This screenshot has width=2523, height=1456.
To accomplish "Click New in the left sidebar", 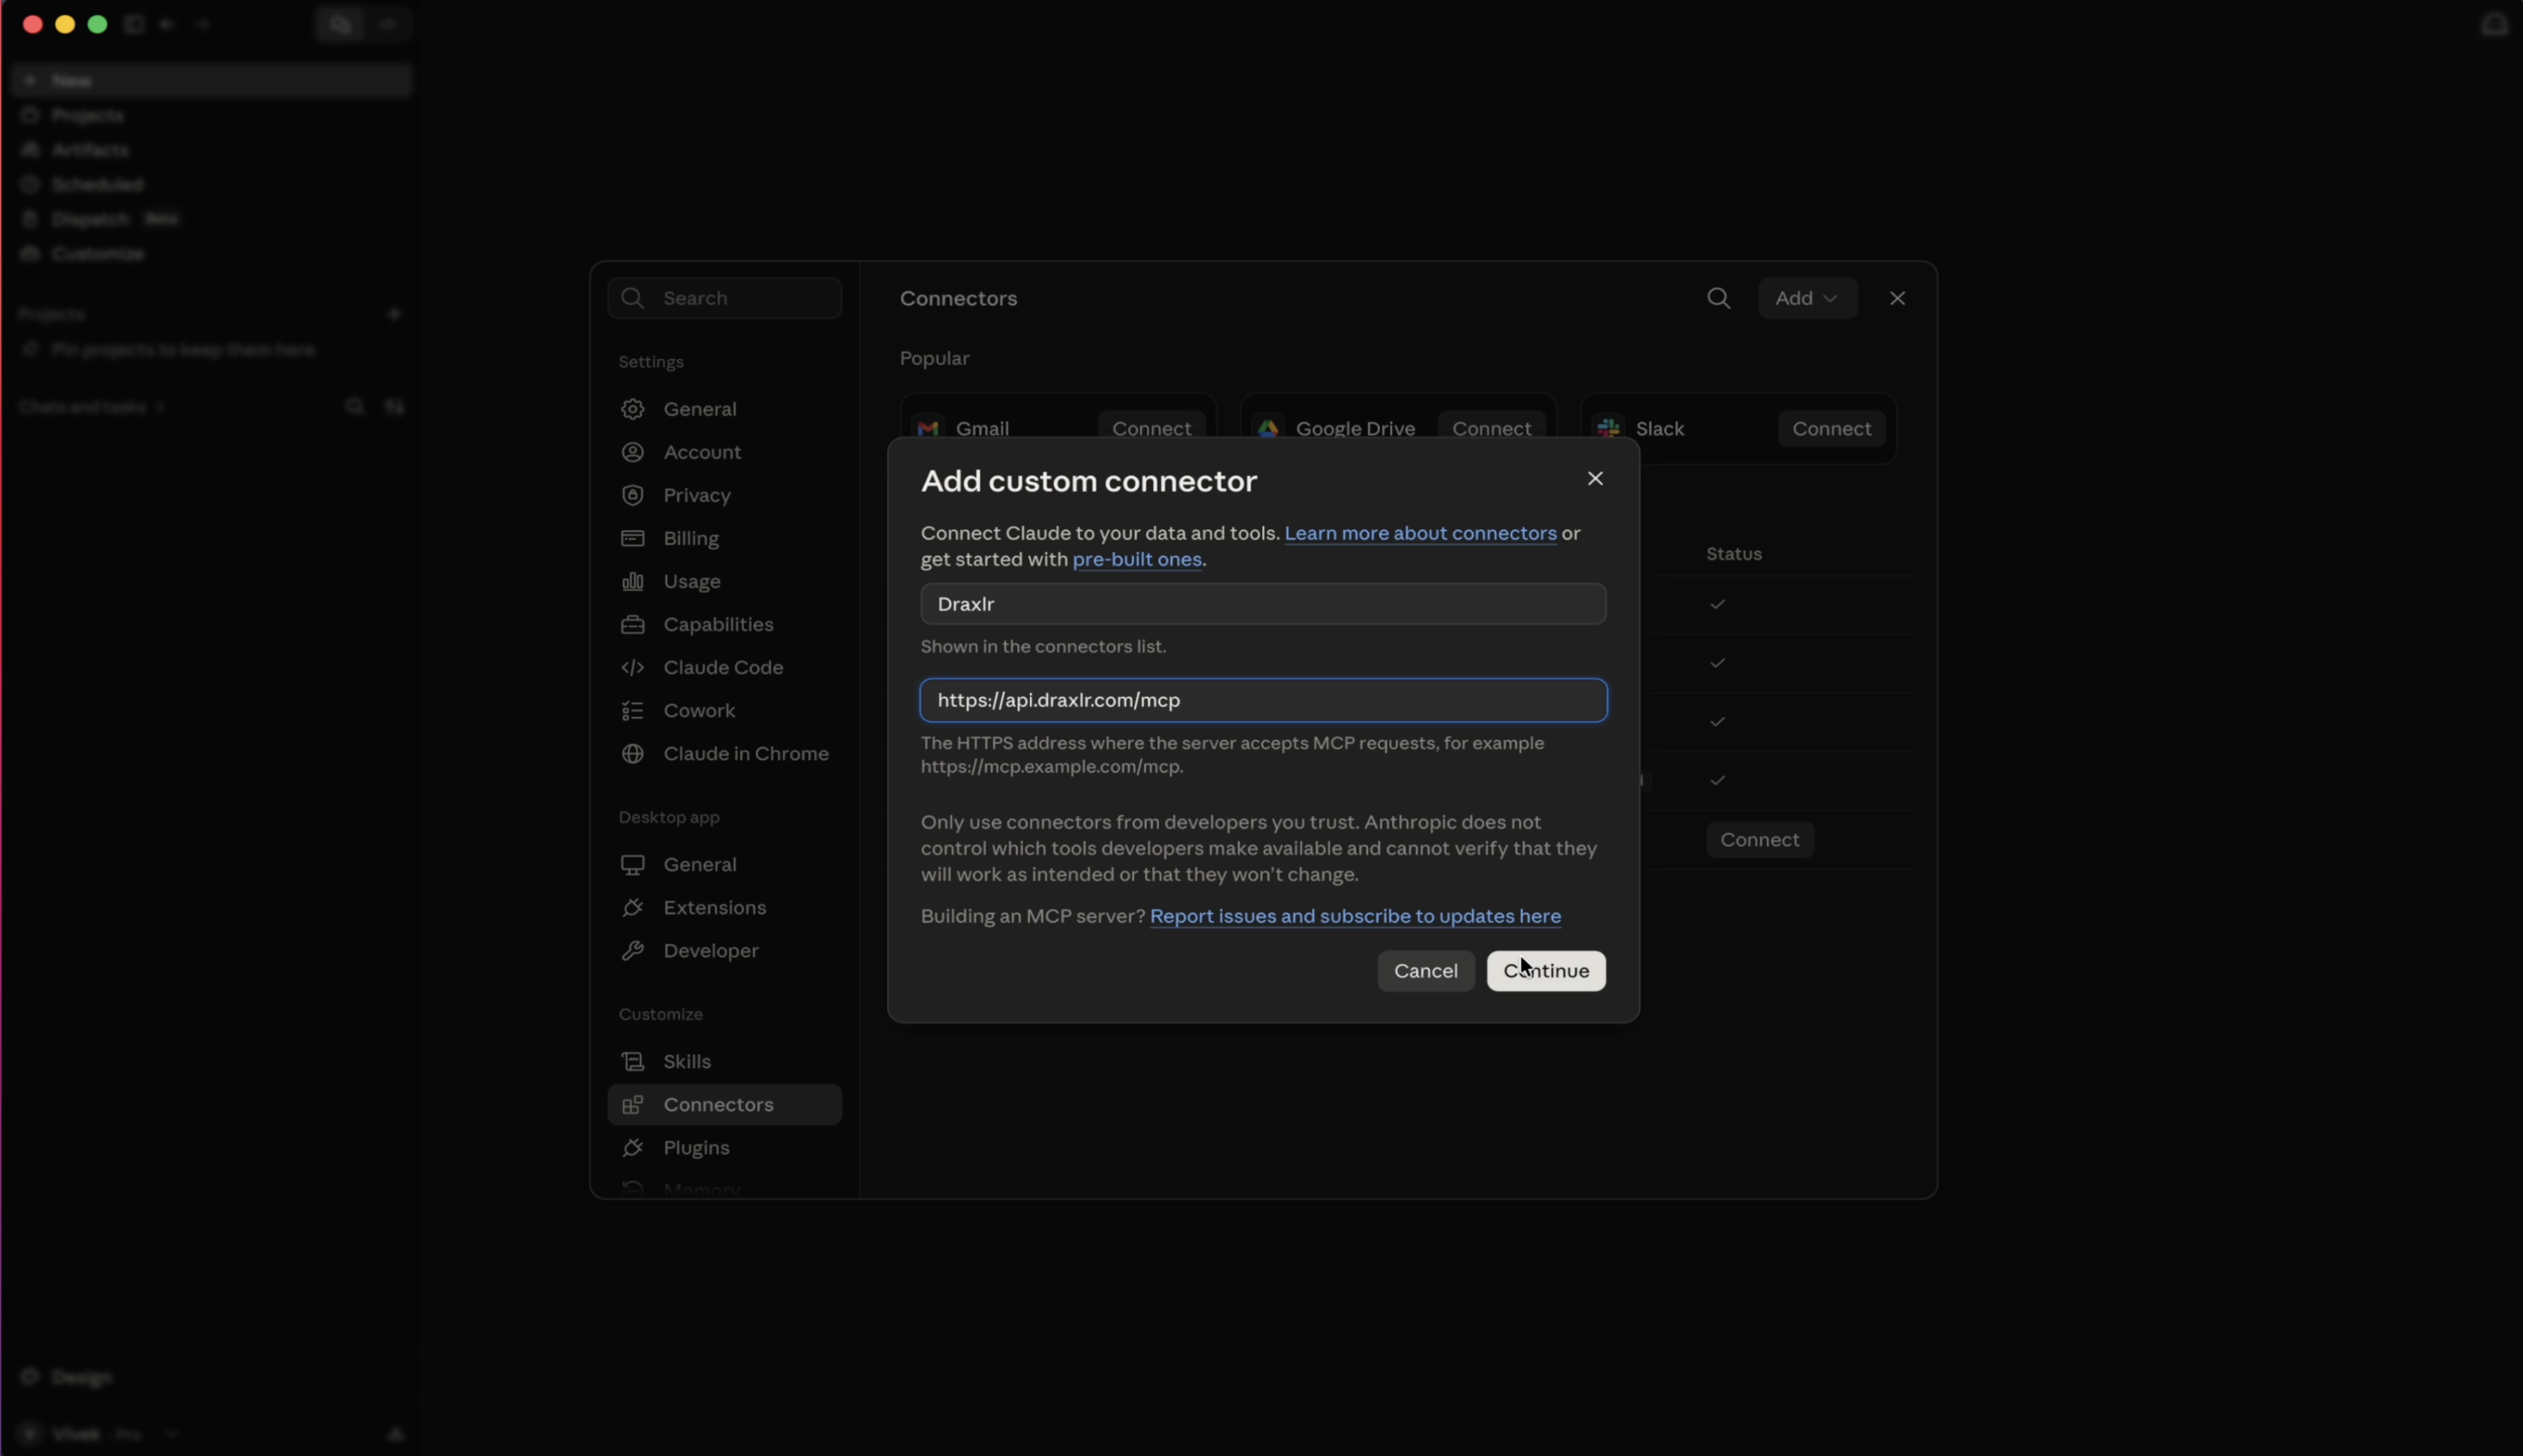I will click(x=211, y=80).
